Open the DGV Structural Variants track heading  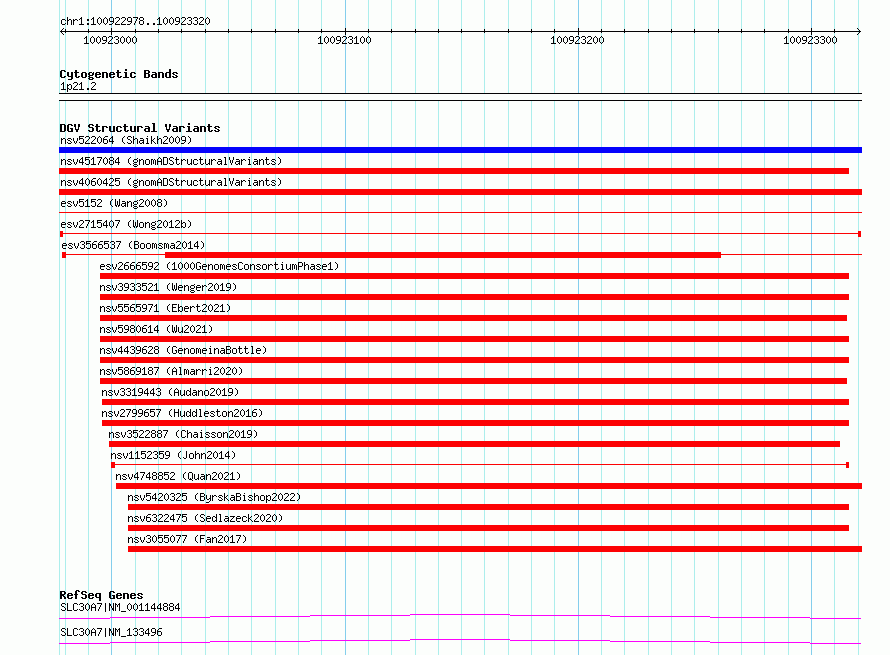[x=140, y=128]
